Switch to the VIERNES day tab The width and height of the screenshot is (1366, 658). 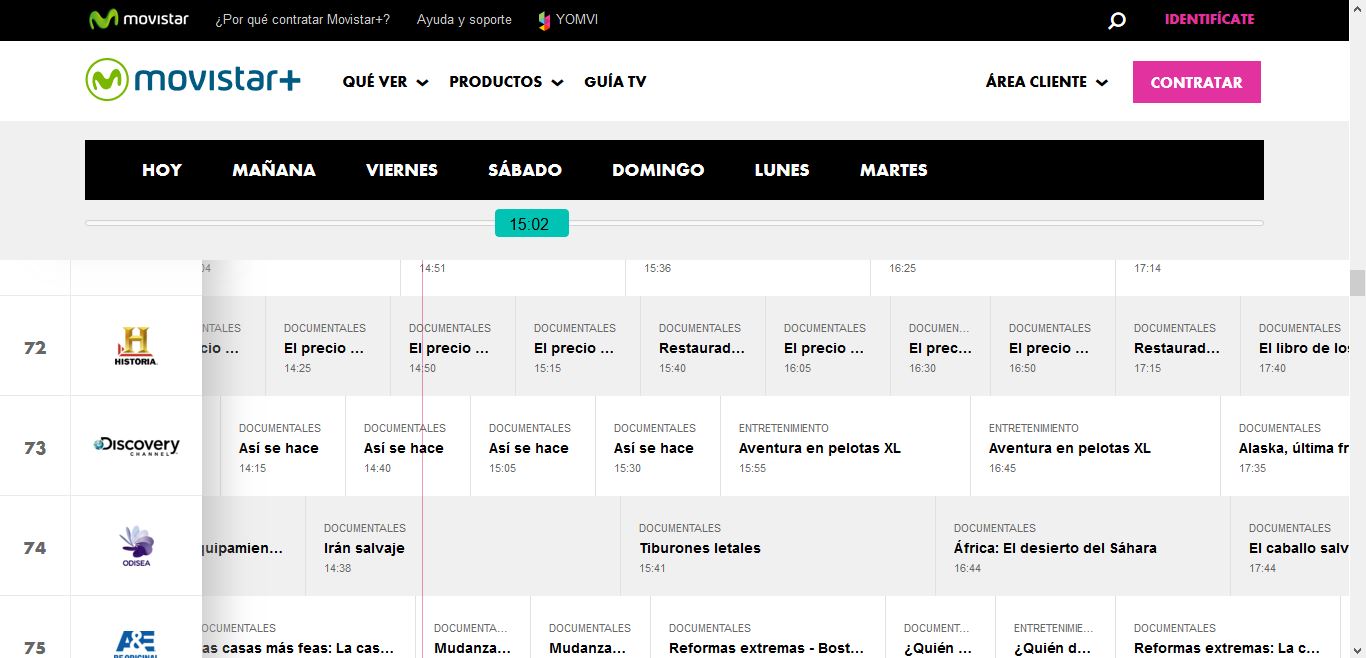[402, 170]
